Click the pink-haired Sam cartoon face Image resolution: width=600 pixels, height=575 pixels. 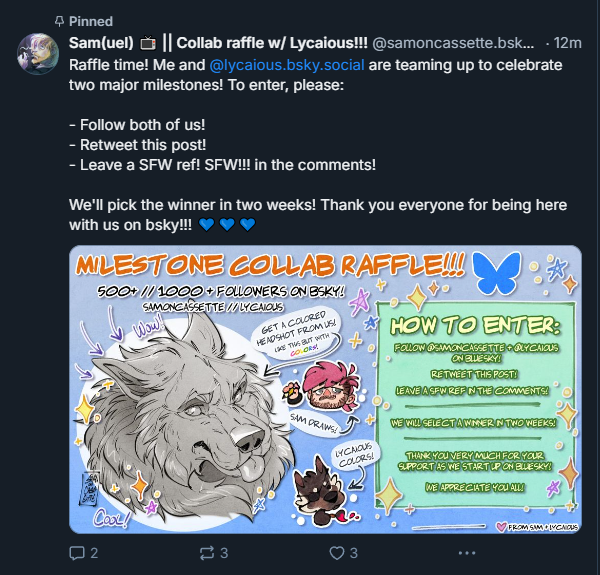(x=330, y=386)
